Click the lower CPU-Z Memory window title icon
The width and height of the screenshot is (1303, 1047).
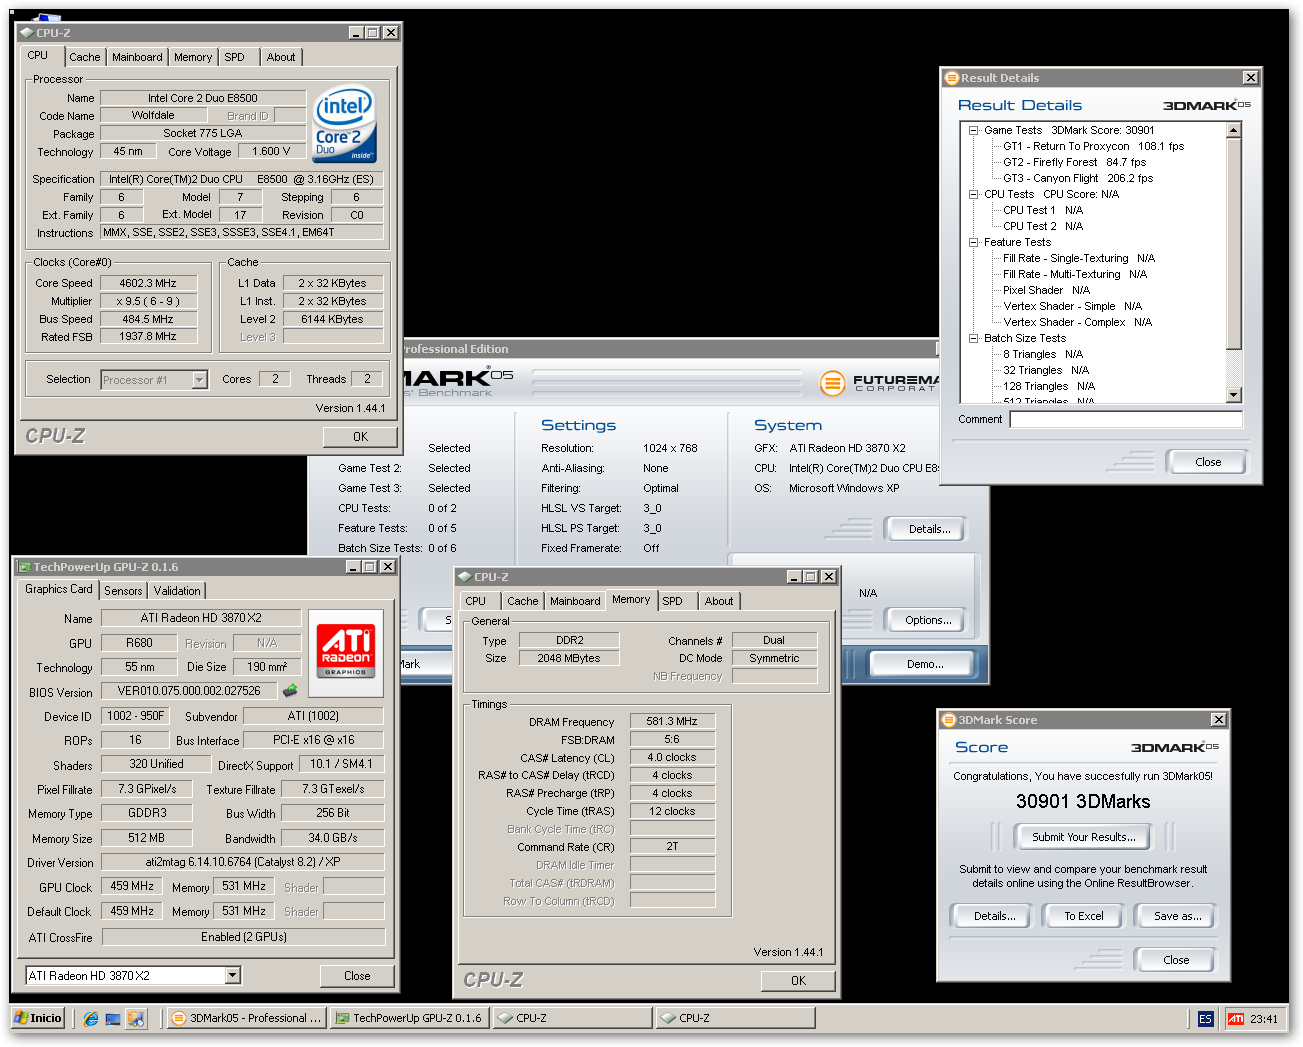[465, 577]
